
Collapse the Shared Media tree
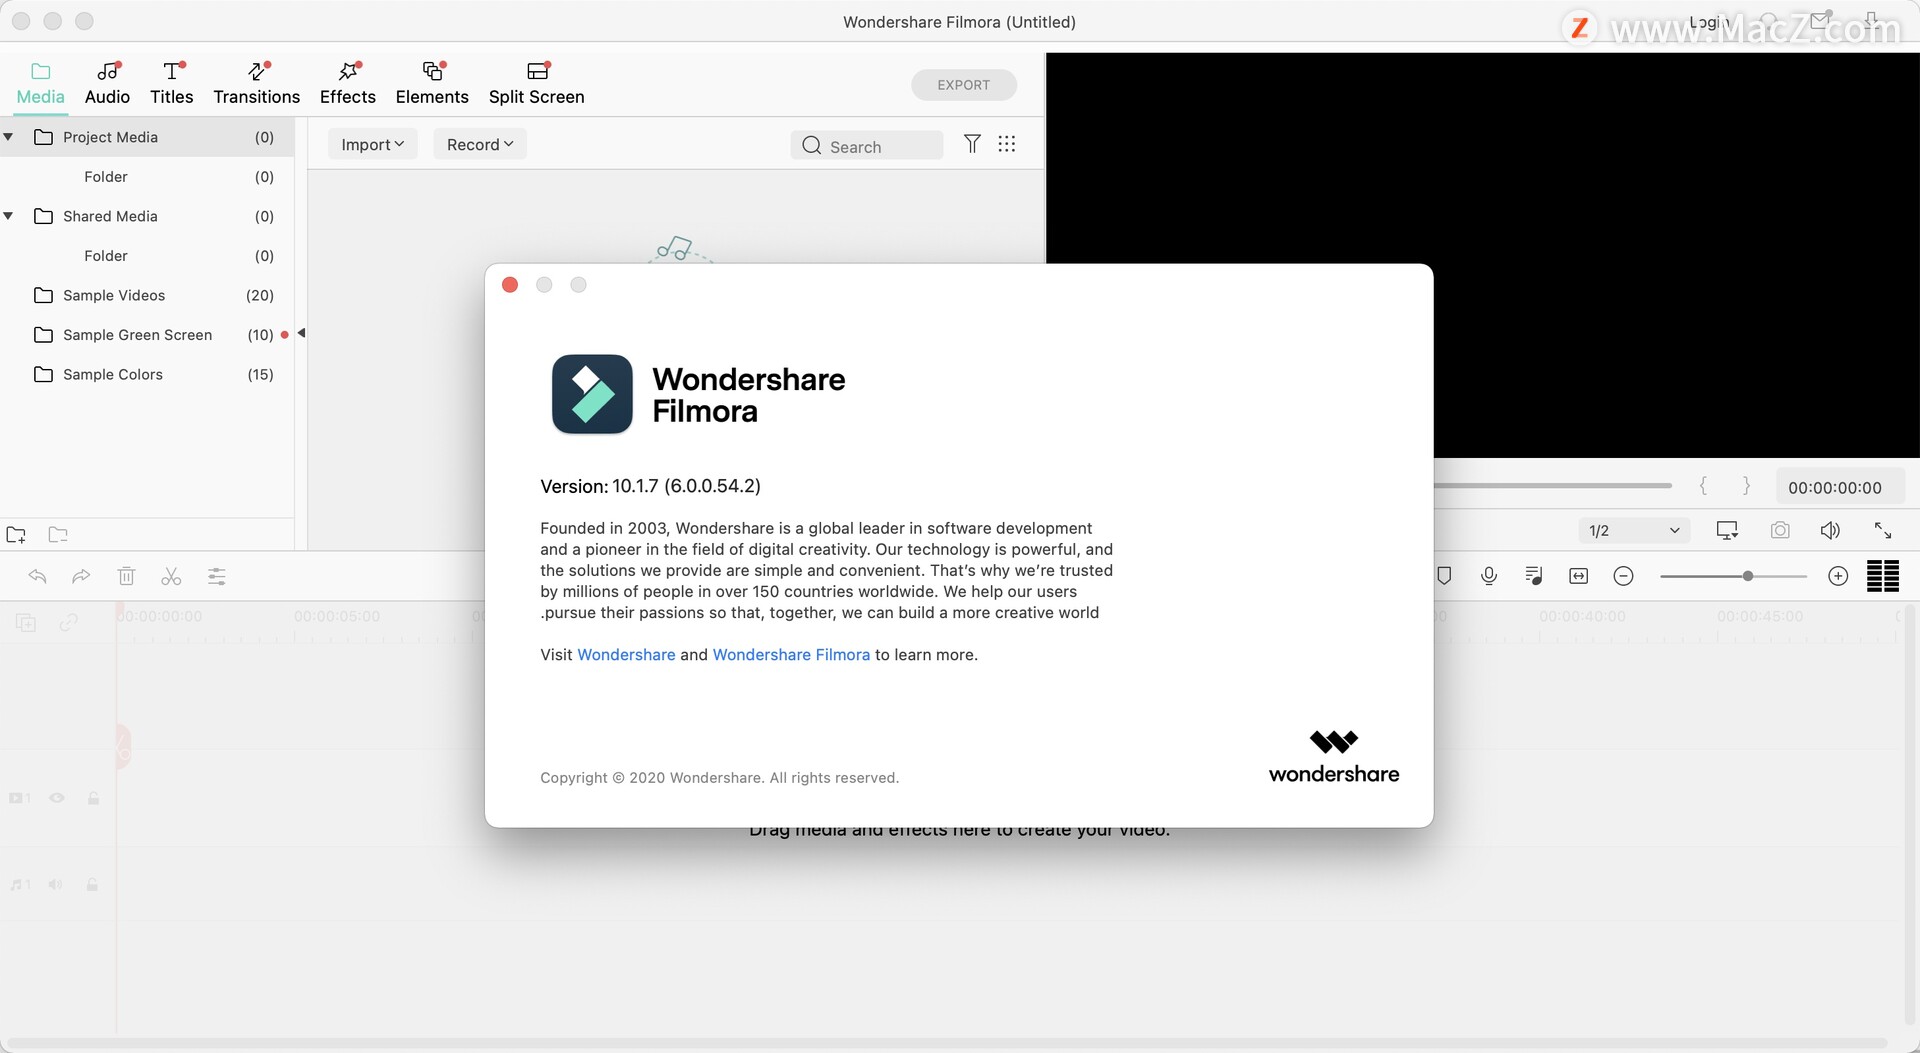tap(8, 216)
